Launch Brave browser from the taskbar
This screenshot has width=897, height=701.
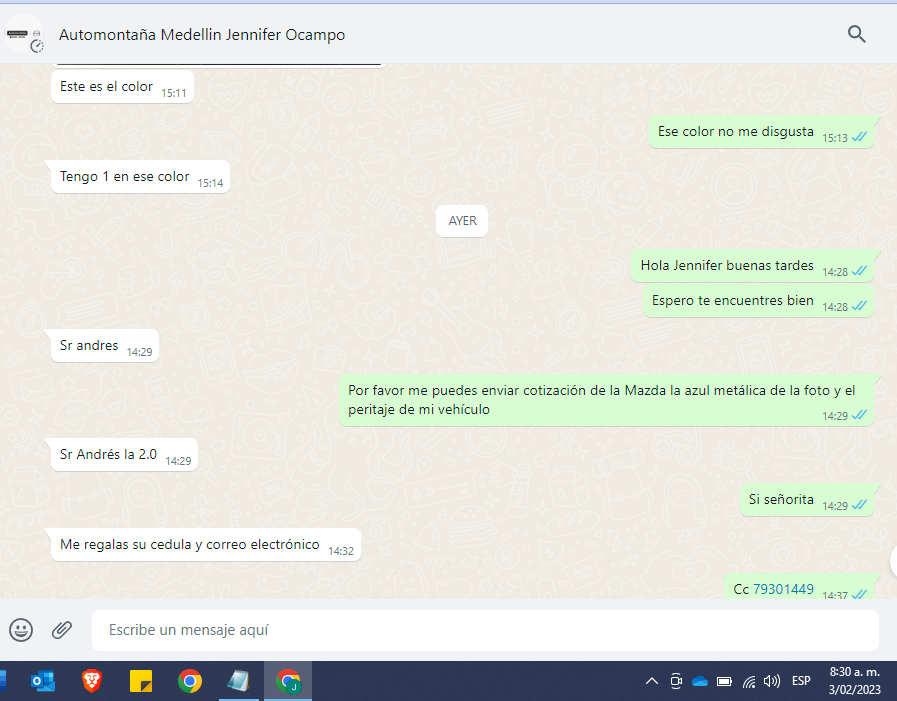point(92,681)
